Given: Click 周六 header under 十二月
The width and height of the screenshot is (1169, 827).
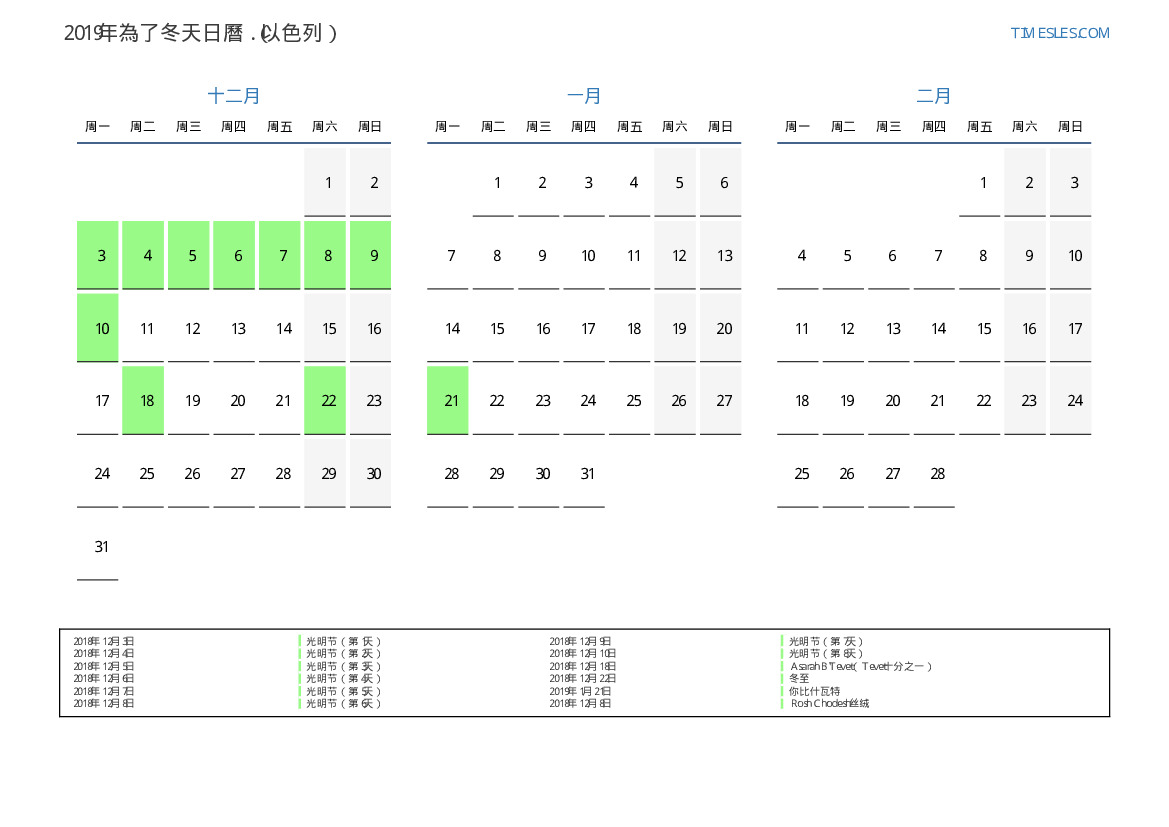Looking at the screenshot, I should [x=324, y=127].
